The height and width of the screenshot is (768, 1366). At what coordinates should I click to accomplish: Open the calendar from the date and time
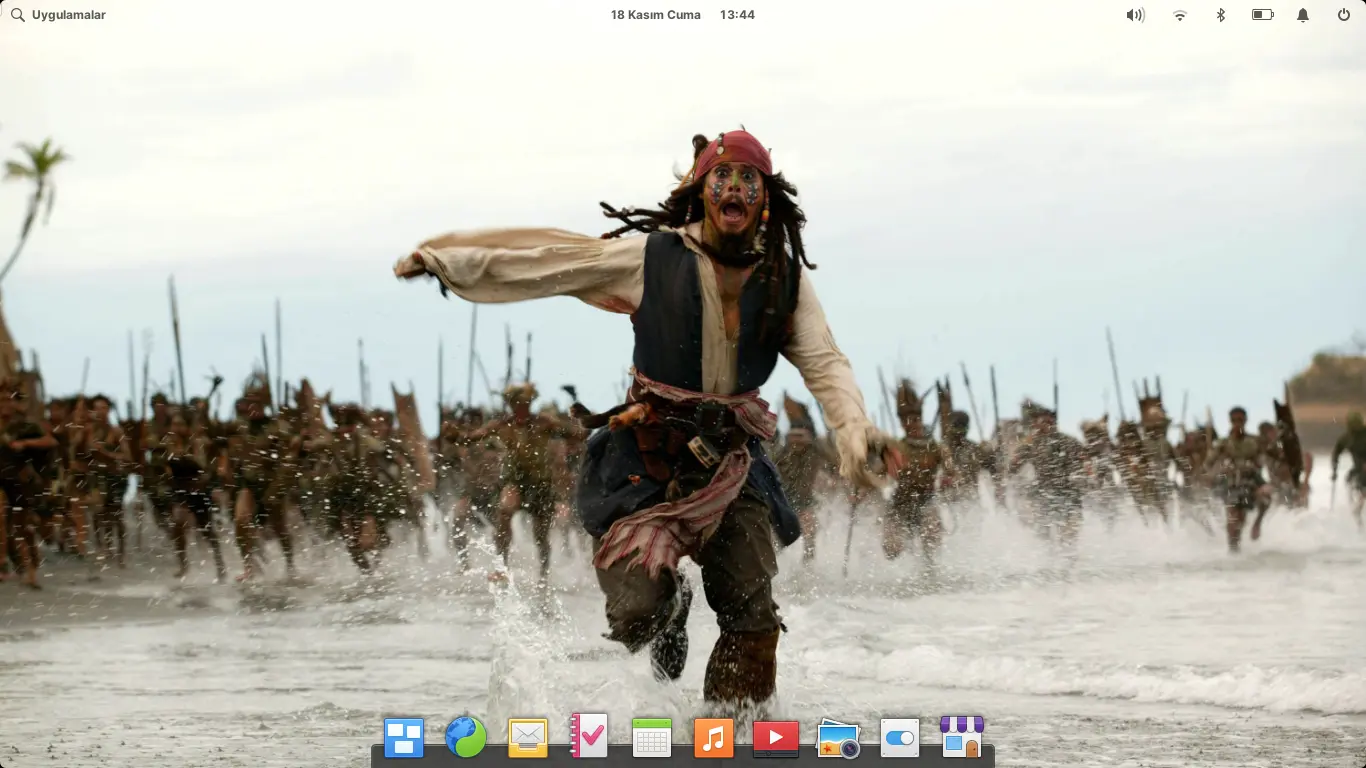tap(682, 15)
